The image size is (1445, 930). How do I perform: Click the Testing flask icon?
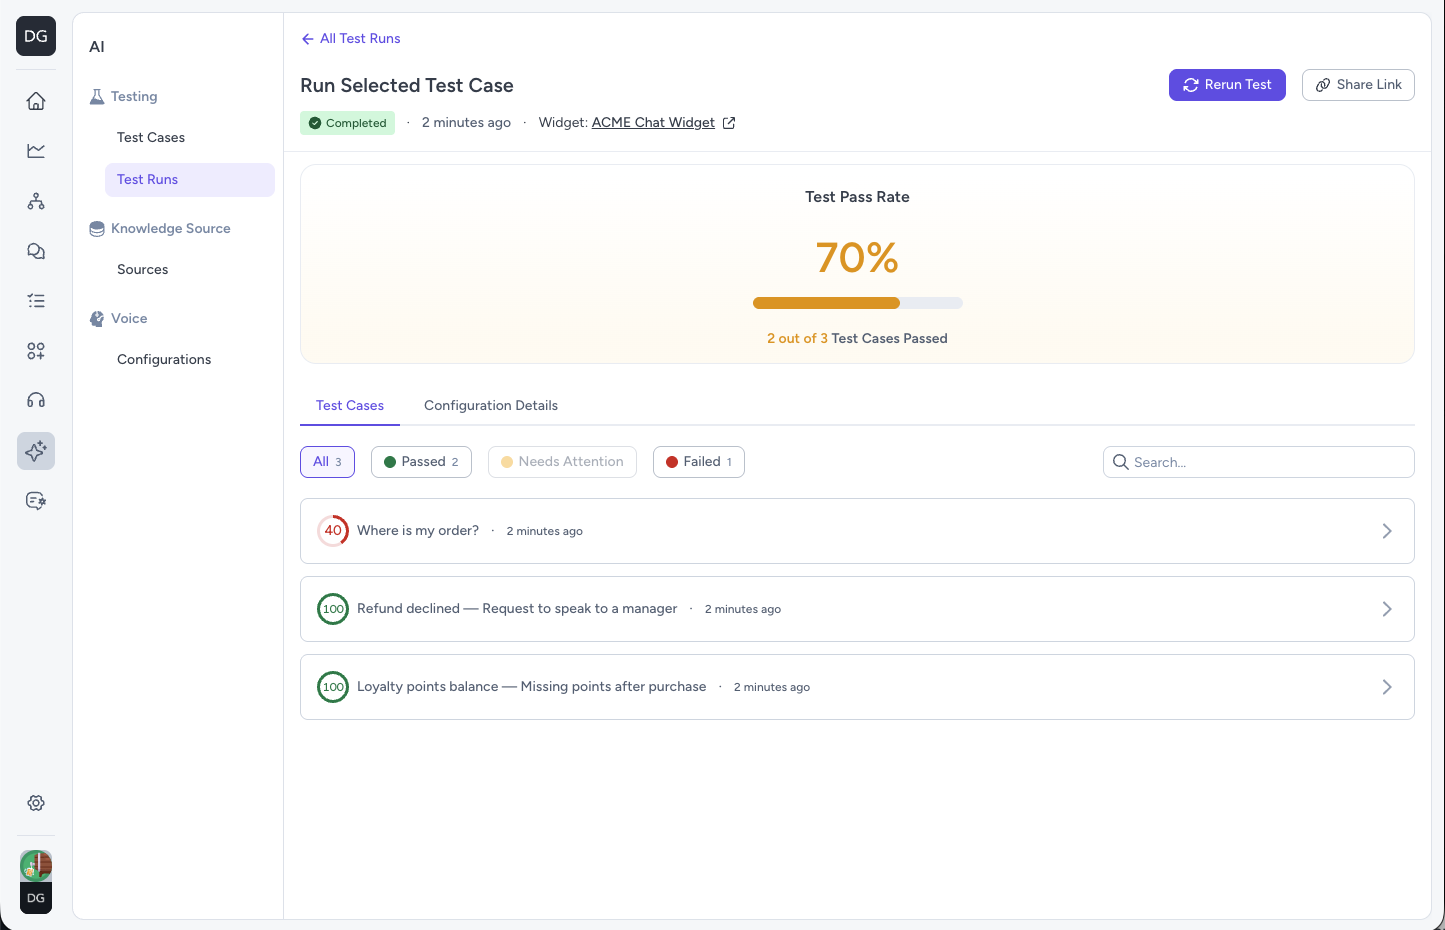point(97,97)
